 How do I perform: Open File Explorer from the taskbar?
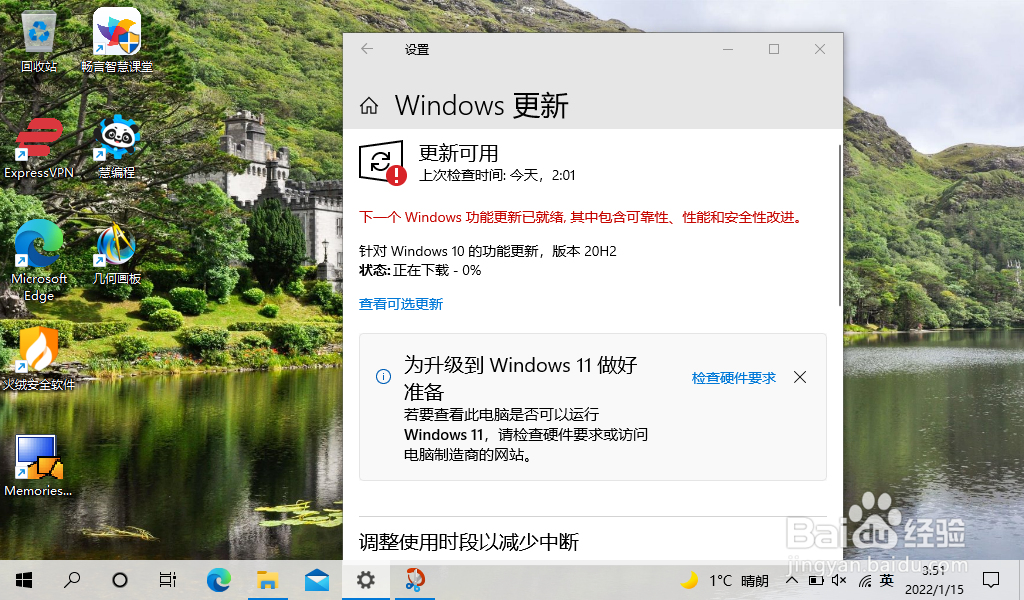point(268,580)
